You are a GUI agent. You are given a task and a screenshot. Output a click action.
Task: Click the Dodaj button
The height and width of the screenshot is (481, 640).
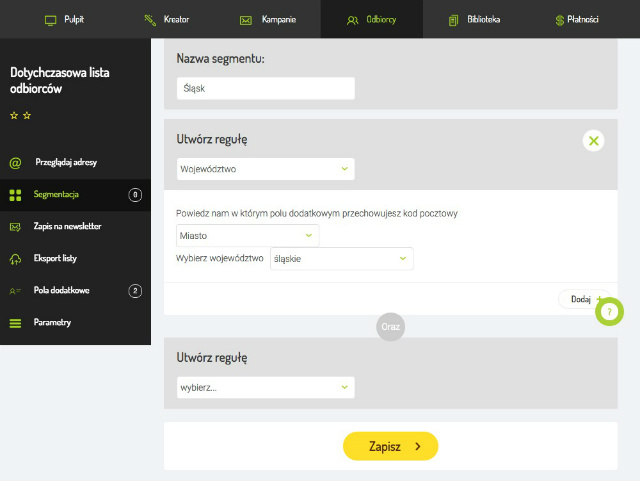582,299
